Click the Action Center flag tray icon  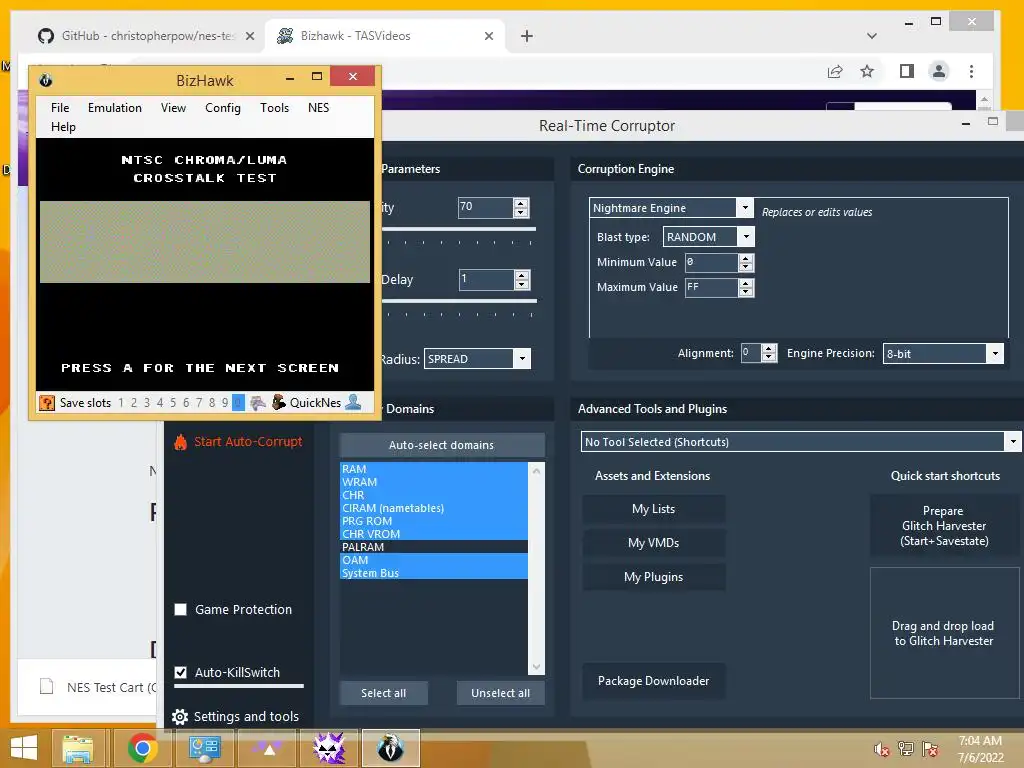coord(930,749)
